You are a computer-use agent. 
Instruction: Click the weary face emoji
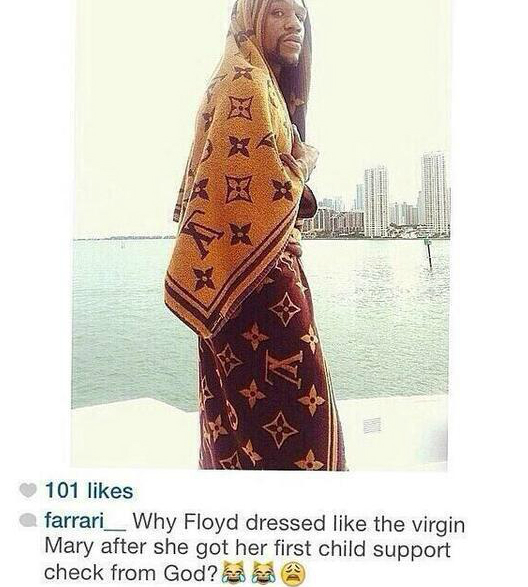point(294,572)
